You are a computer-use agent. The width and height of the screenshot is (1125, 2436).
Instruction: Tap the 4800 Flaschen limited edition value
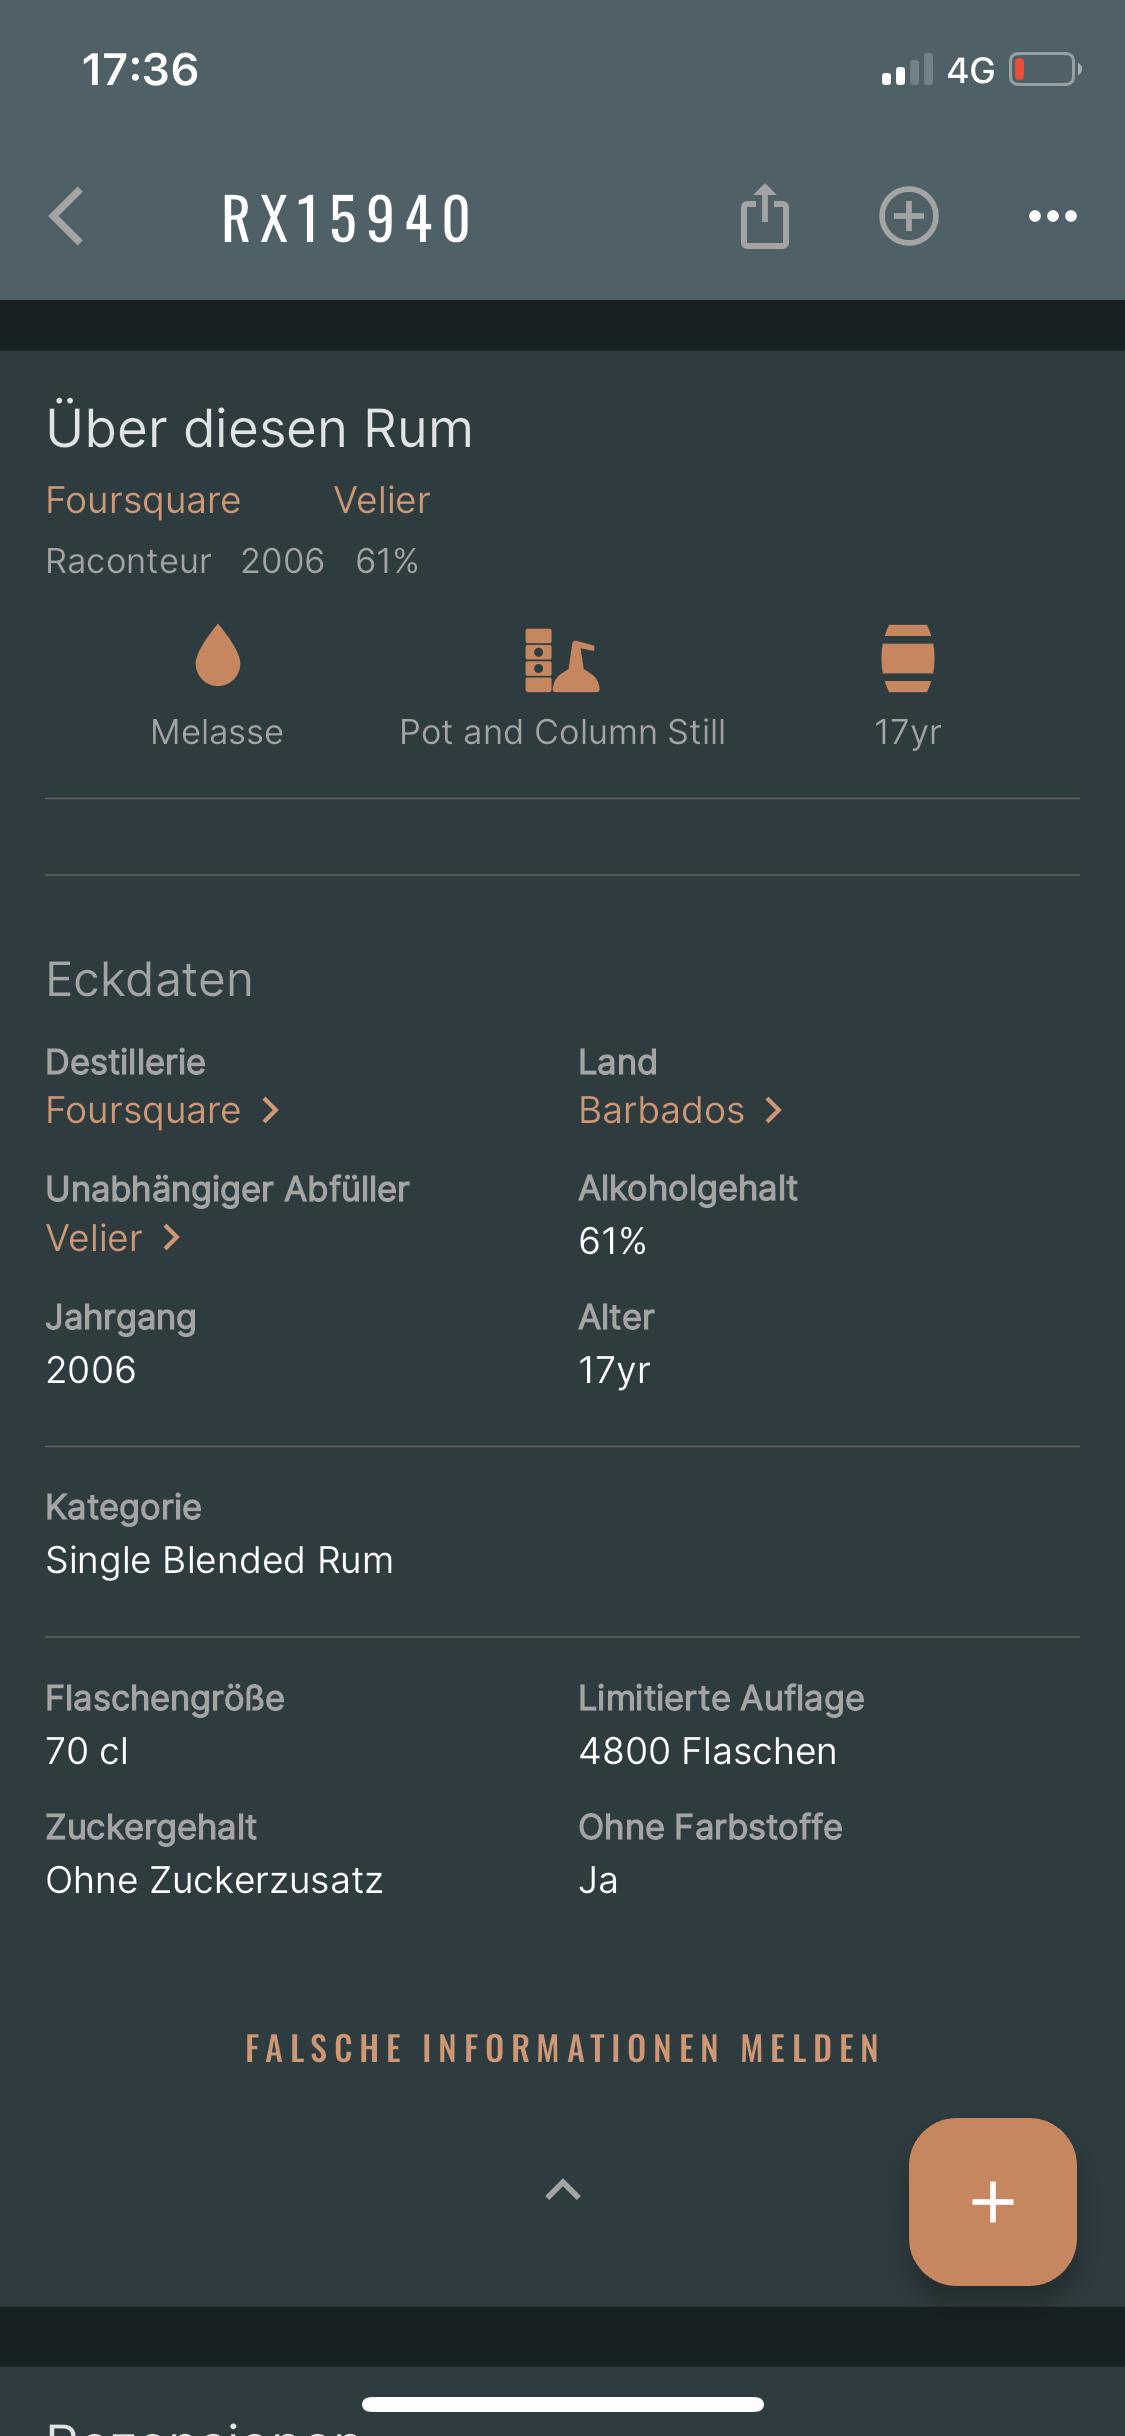[x=708, y=1751]
